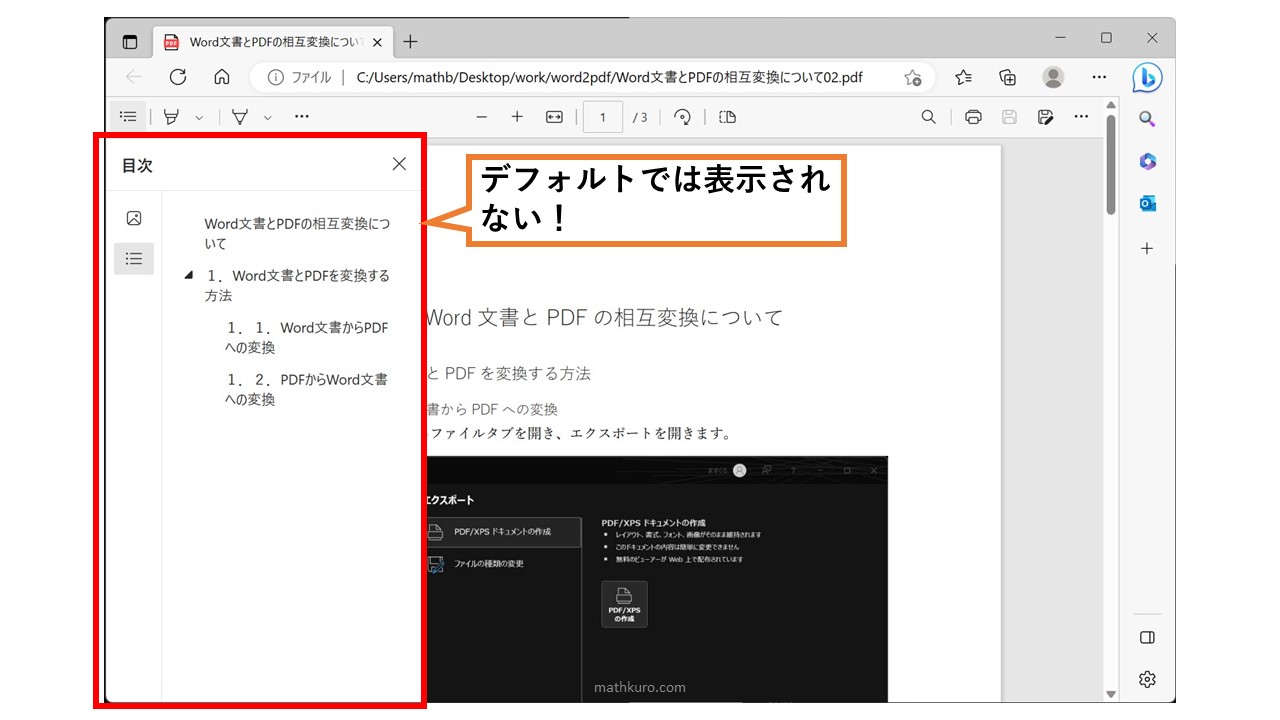This screenshot has height=720, width=1280.
Task: Add a sidebar app with plus
Action: (x=1147, y=248)
